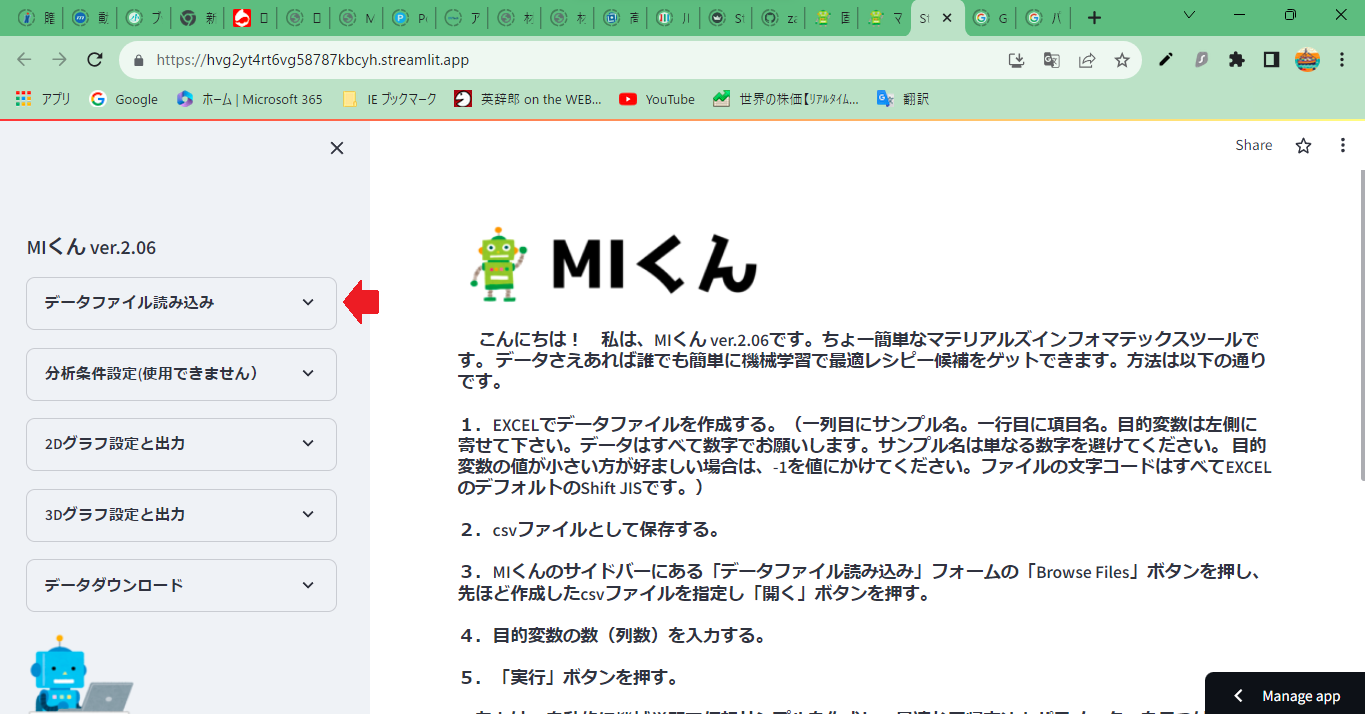1365x714 pixels.
Task: Open the Manage app panel
Action: pyautogui.click(x=1287, y=696)
